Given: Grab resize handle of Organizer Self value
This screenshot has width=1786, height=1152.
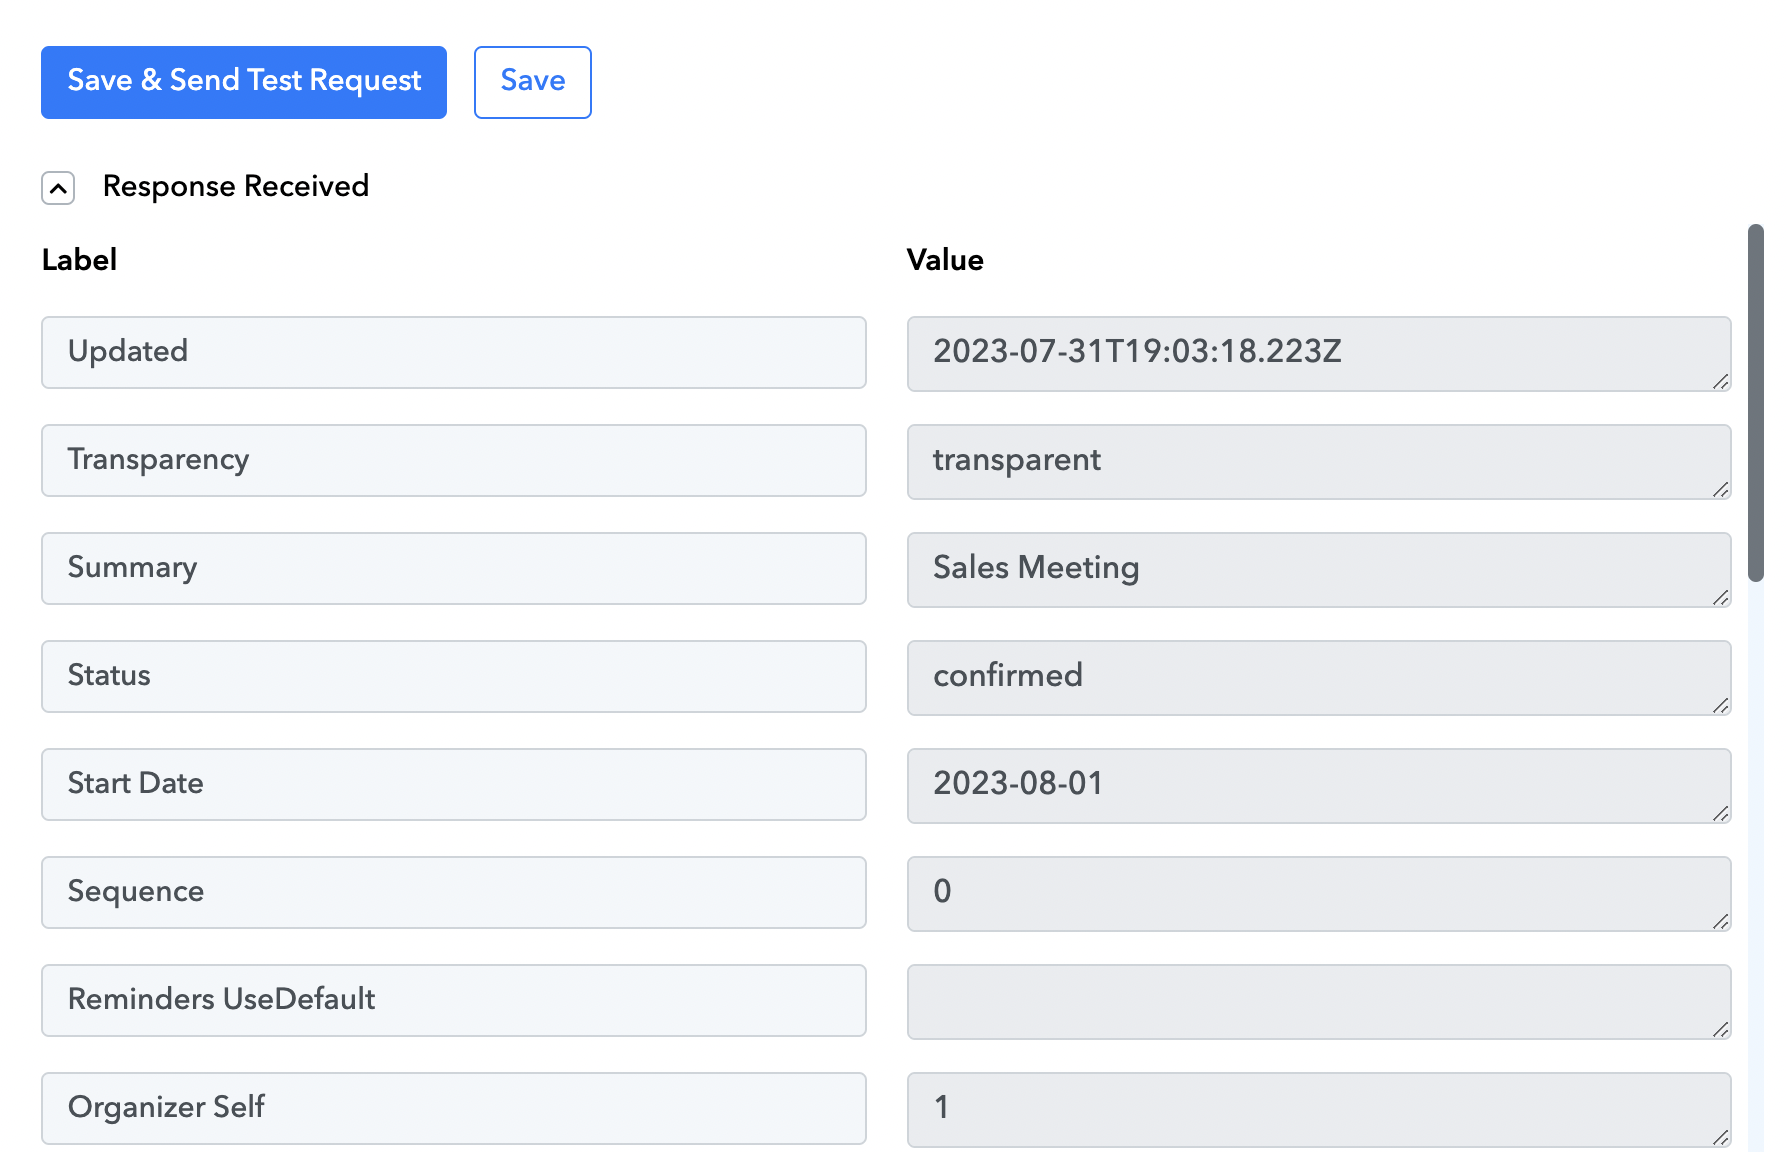Looking at the screenshot, I should tap(1721, 1137).
